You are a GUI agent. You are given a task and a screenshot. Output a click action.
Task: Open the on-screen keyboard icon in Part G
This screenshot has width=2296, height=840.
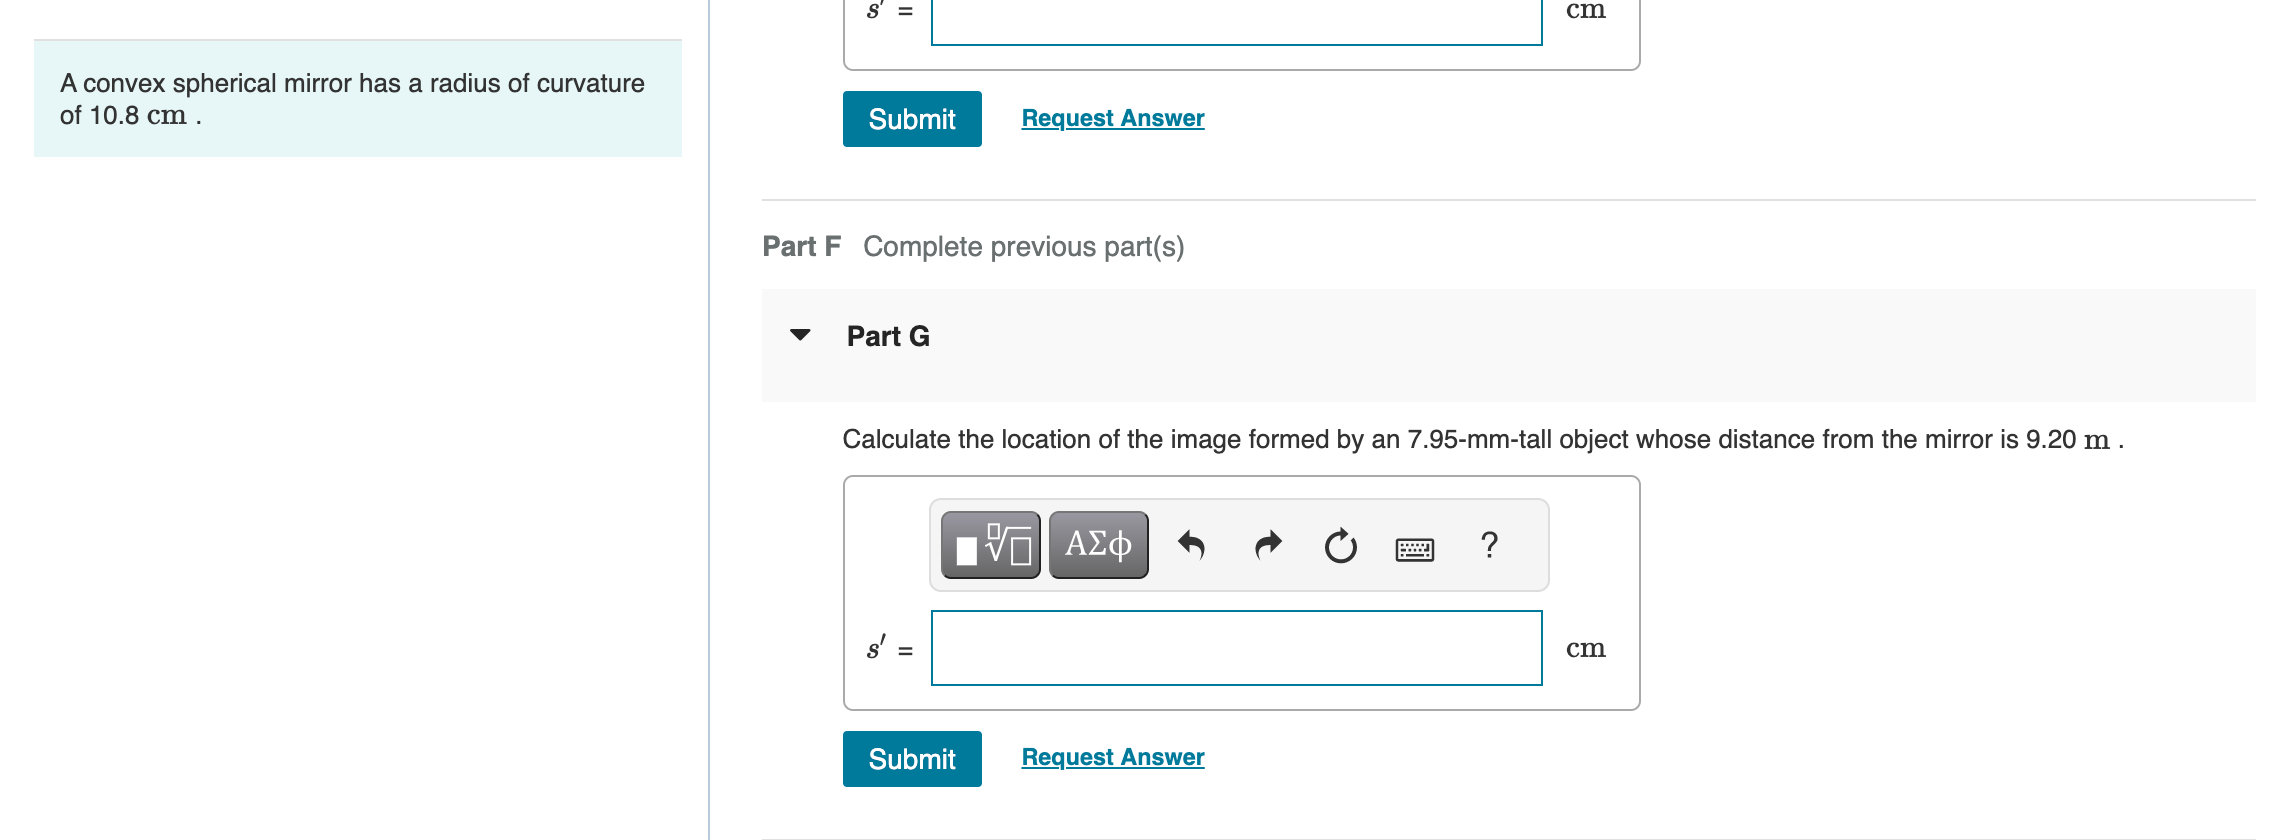pos(1414,548)
